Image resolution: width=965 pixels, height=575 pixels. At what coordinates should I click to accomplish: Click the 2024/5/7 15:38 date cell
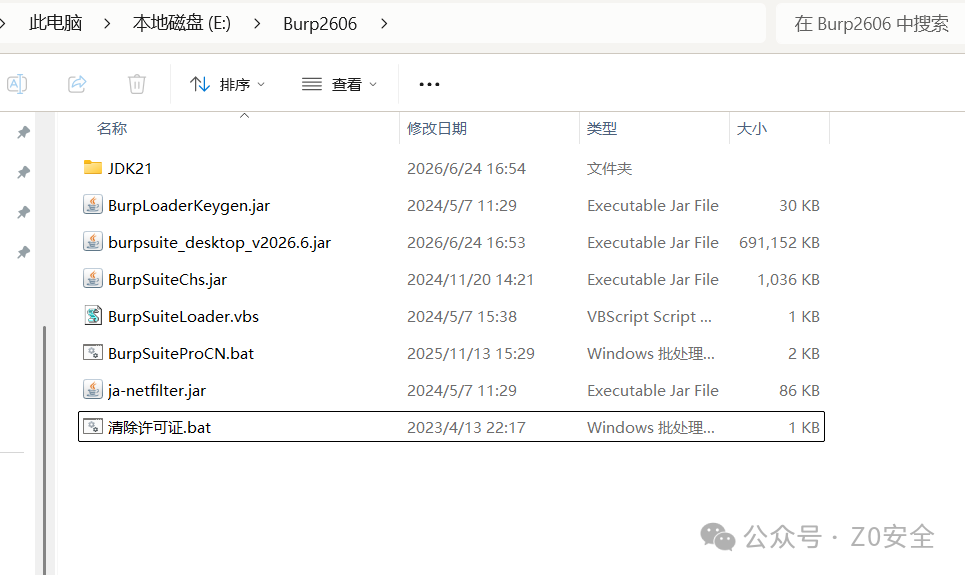tap(462, 316)
